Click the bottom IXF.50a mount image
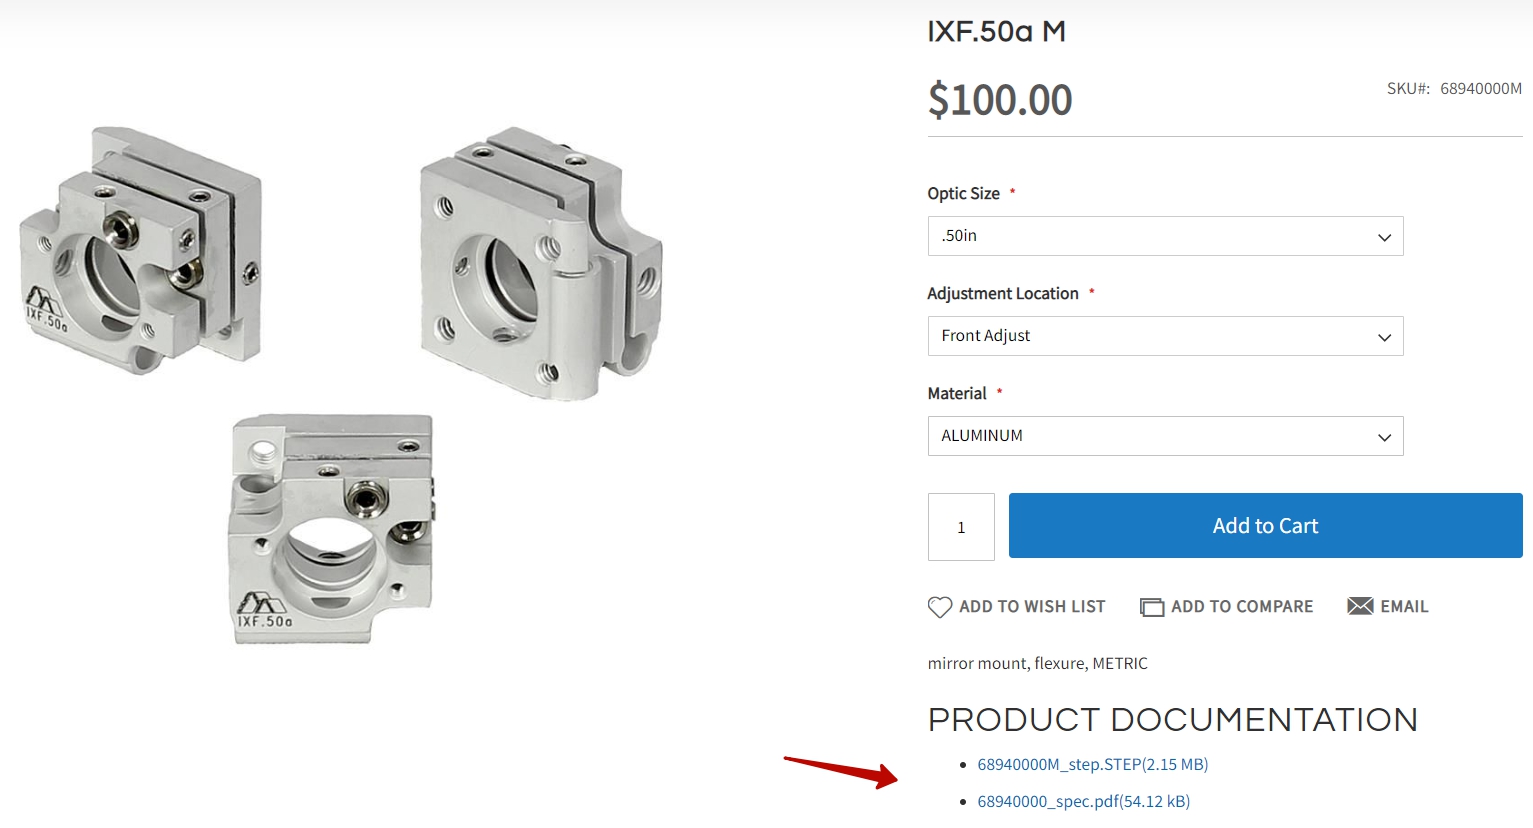Image resolution: width=1533 pixels, height=828 pixels. (x=333, y=528)
